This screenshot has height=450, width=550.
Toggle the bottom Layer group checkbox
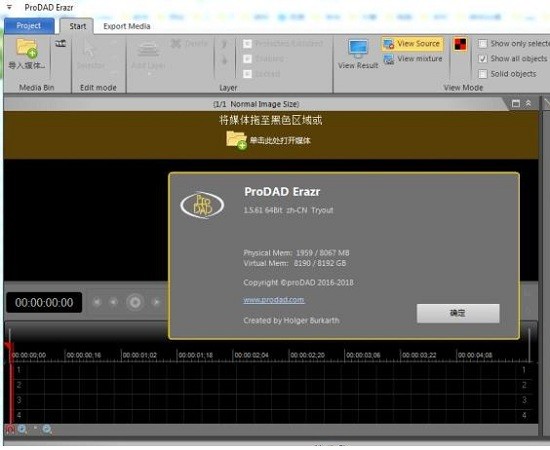248,74
